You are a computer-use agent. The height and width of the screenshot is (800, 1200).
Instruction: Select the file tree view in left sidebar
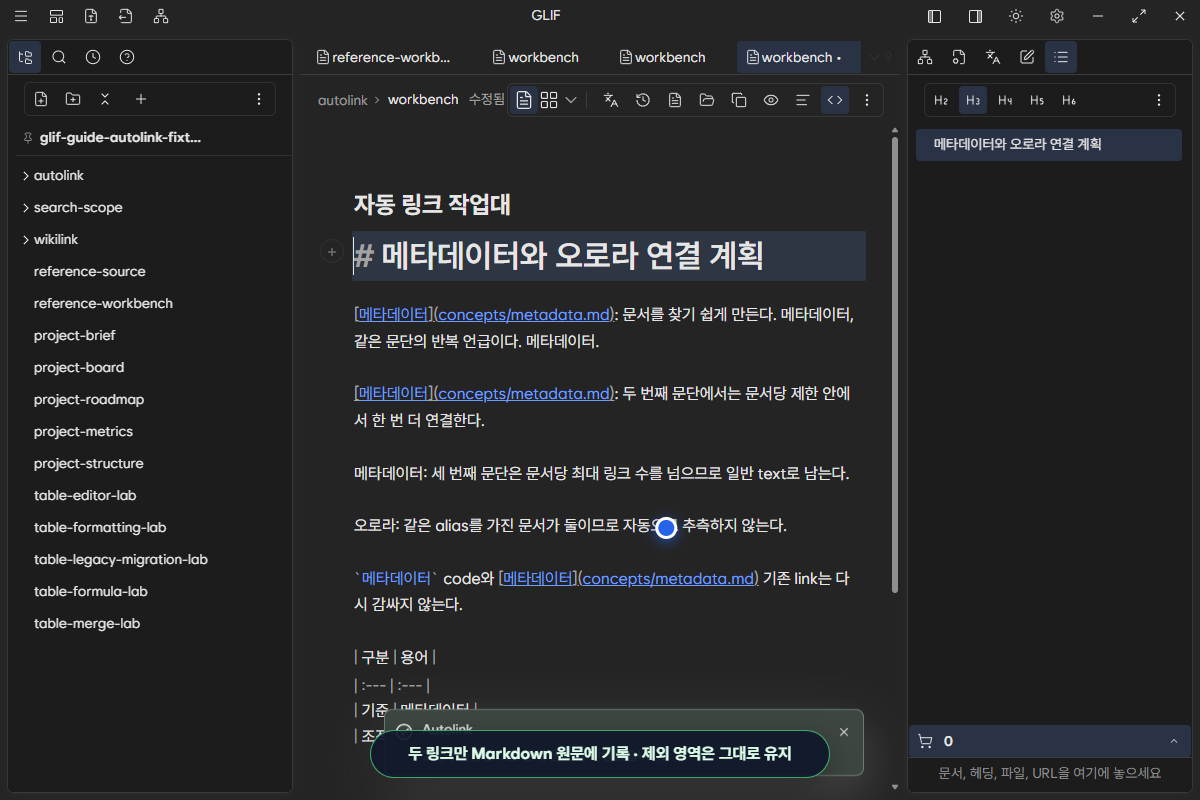[x=25, y=57]
